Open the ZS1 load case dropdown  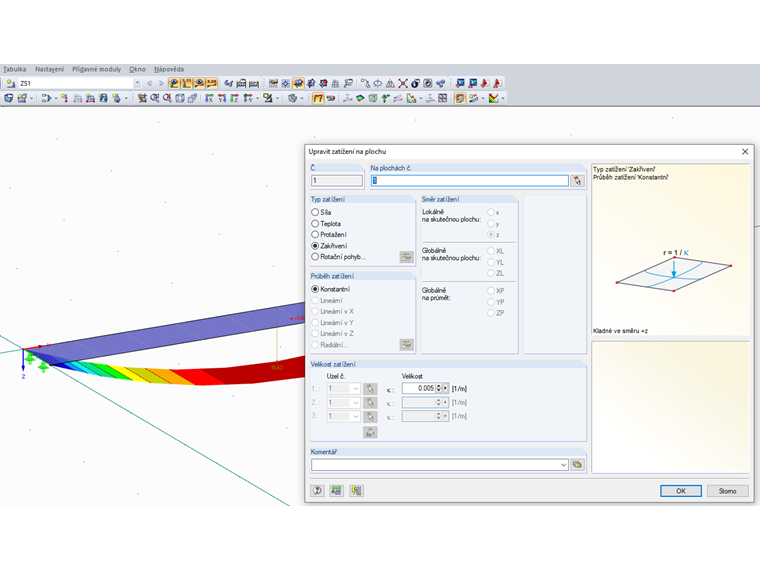(x=137, y=83)
